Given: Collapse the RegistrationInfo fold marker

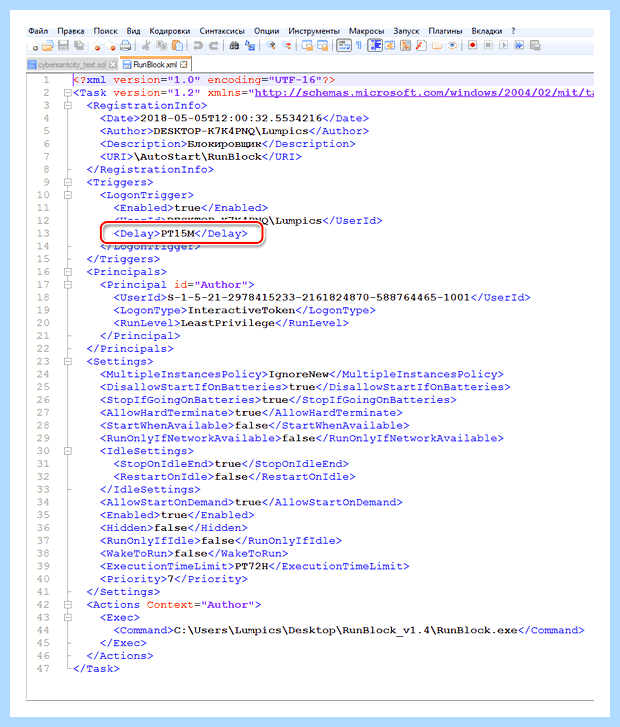Looking at the screenshot, I should 68,106.
